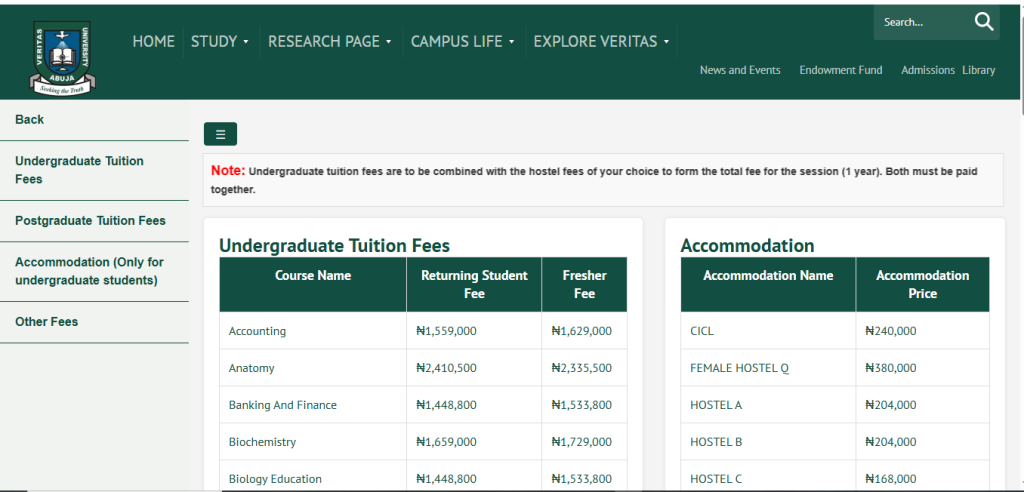The height and width of the screenshot is (492, 1024).
Task: Type in the Search input field
Action: pyautogui.click(x=920, y=22)
